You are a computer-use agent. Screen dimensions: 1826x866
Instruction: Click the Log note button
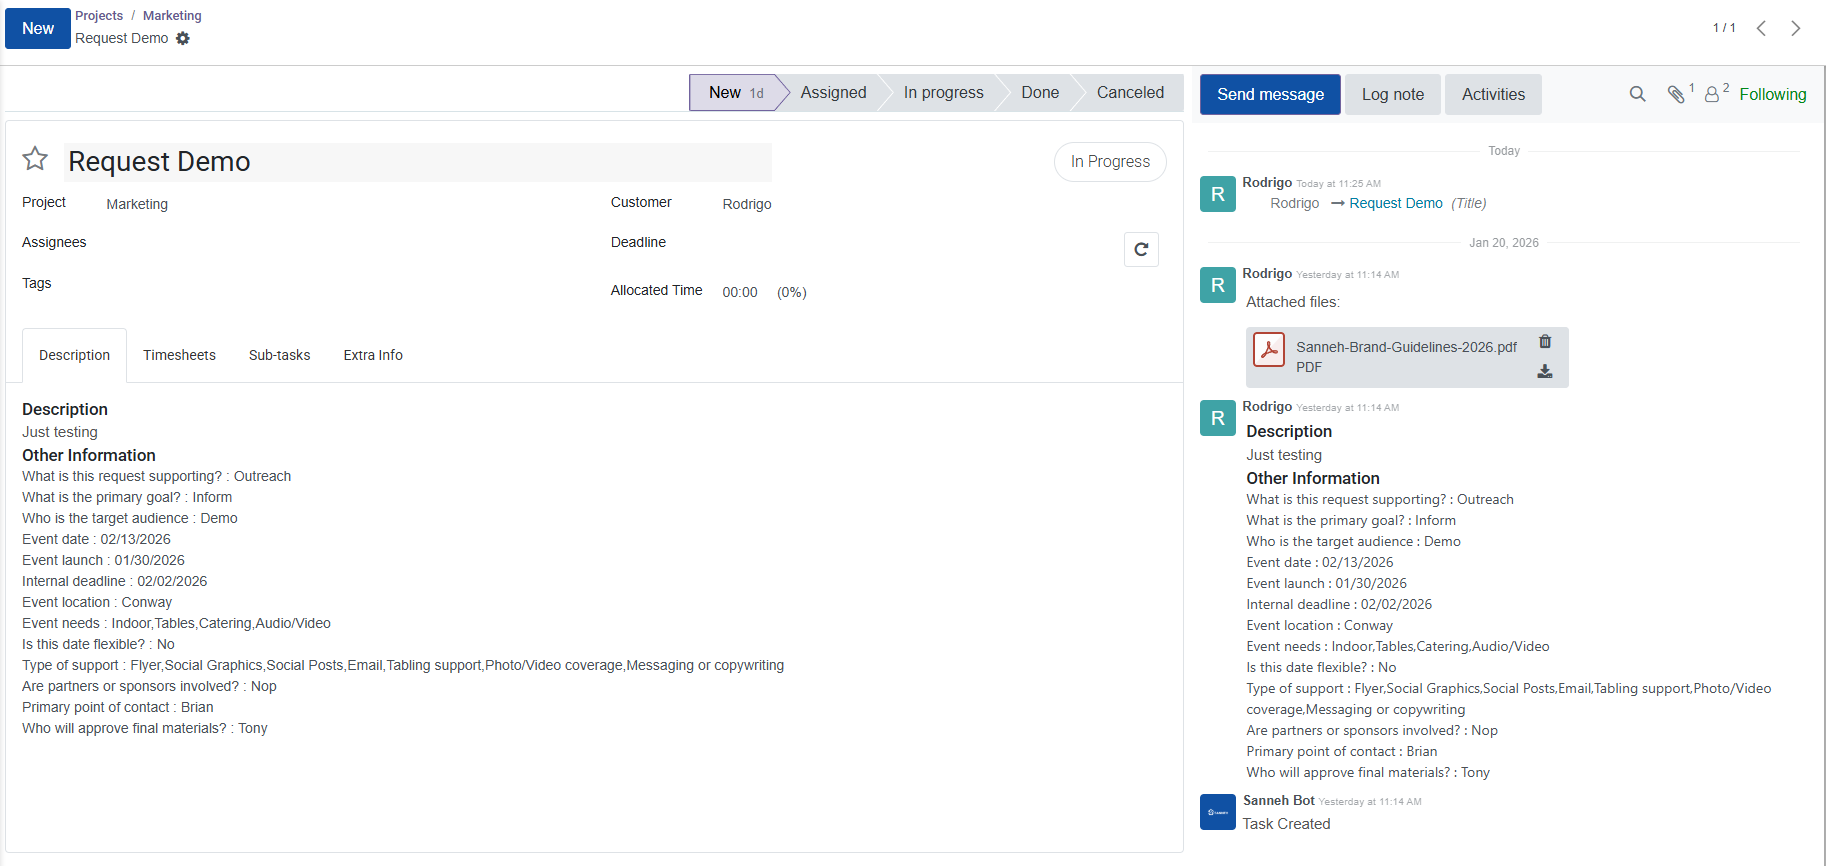coord(1392,94)
